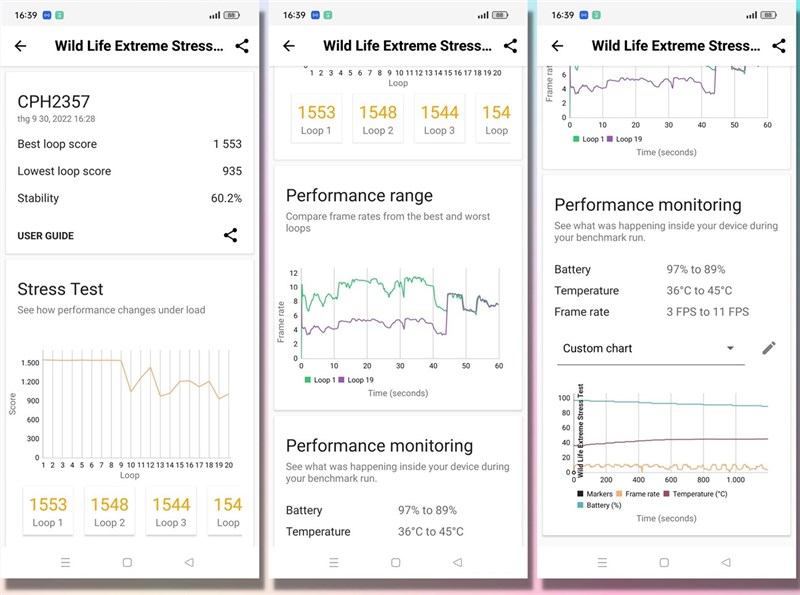Tap device name CPH2357

pos(54,102)
